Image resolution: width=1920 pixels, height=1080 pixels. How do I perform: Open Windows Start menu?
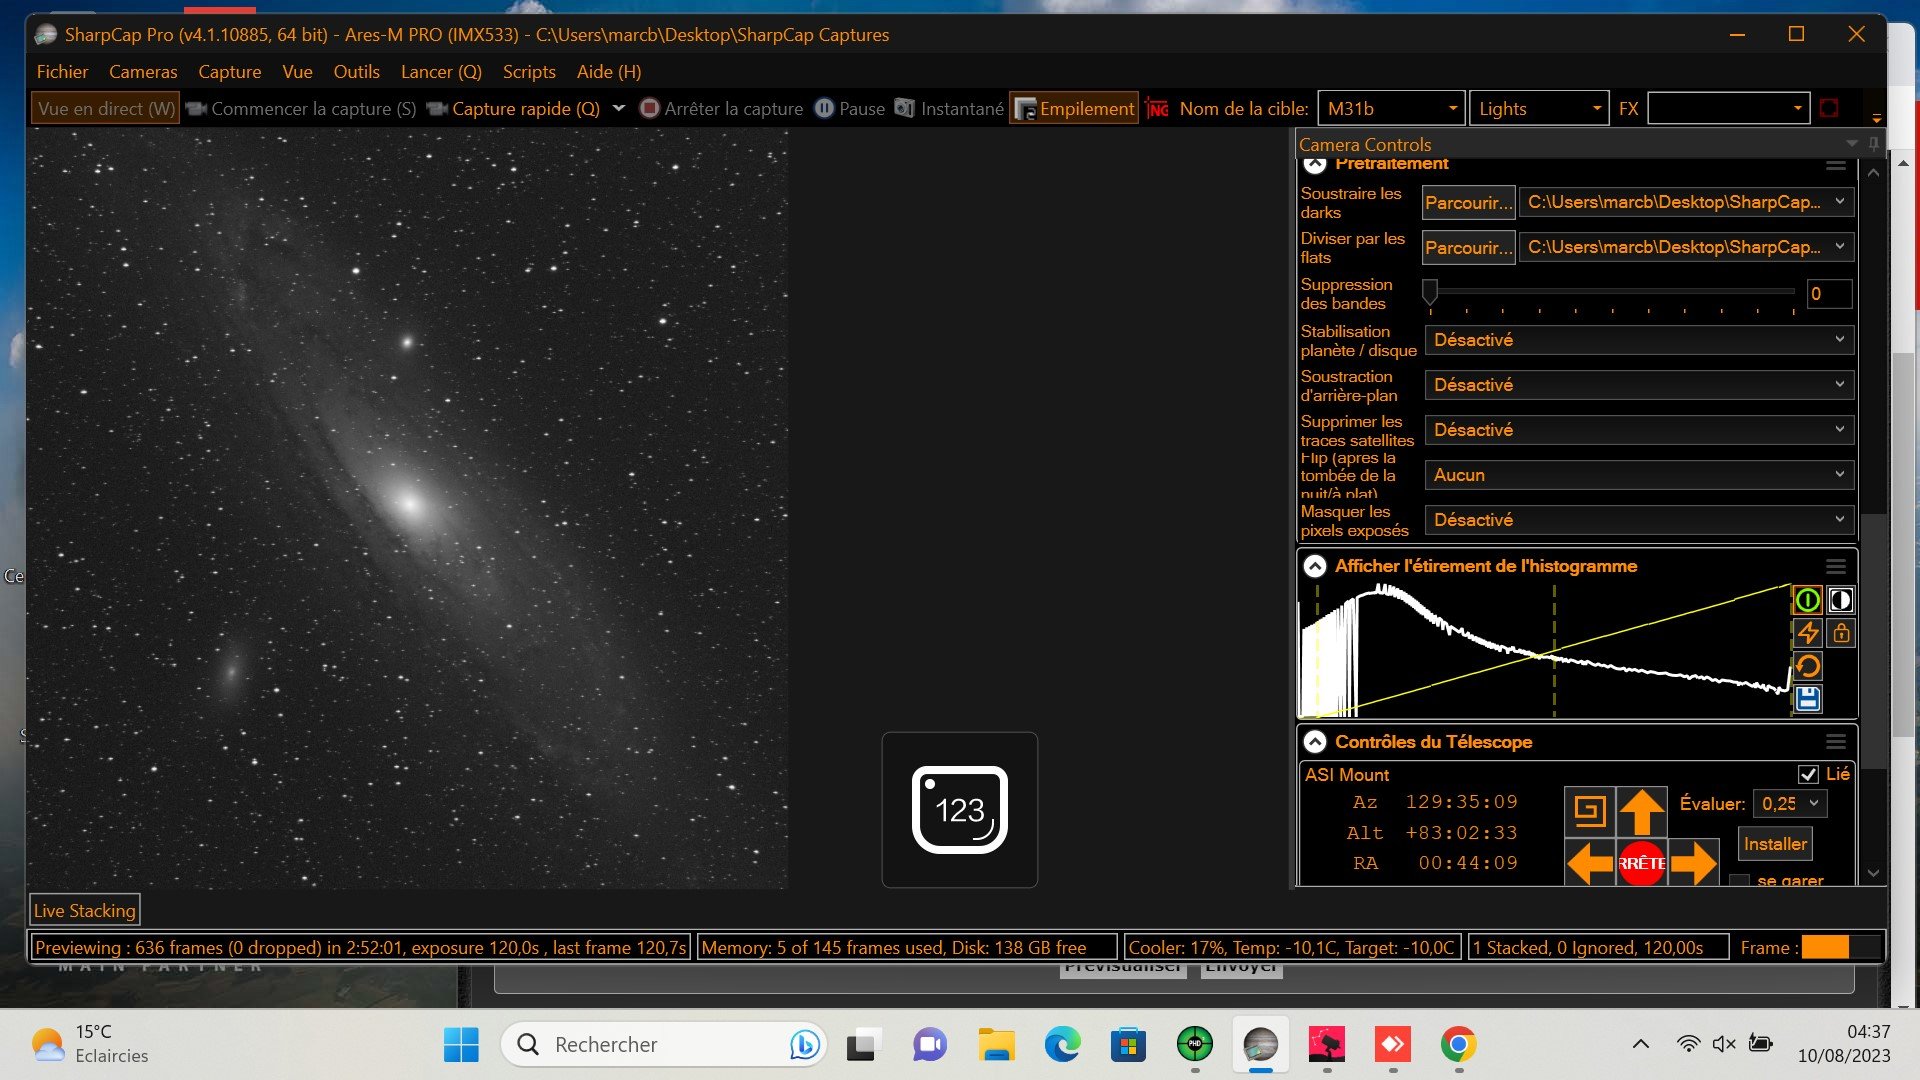pyautogui.click(x=461, y=1045)
